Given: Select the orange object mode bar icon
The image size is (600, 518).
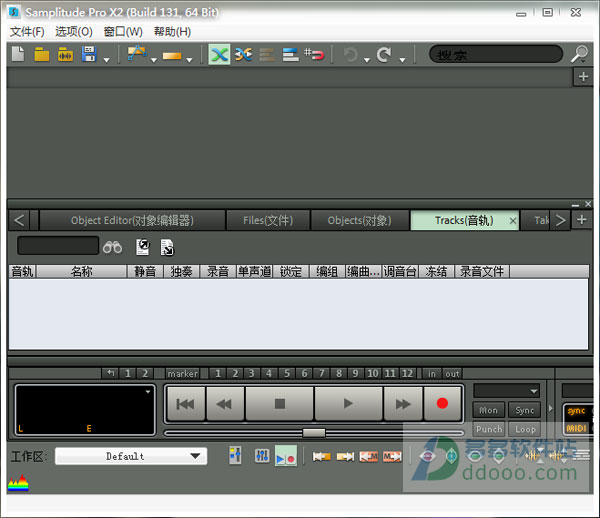Looking at the screenshot, I should [172, 56].
